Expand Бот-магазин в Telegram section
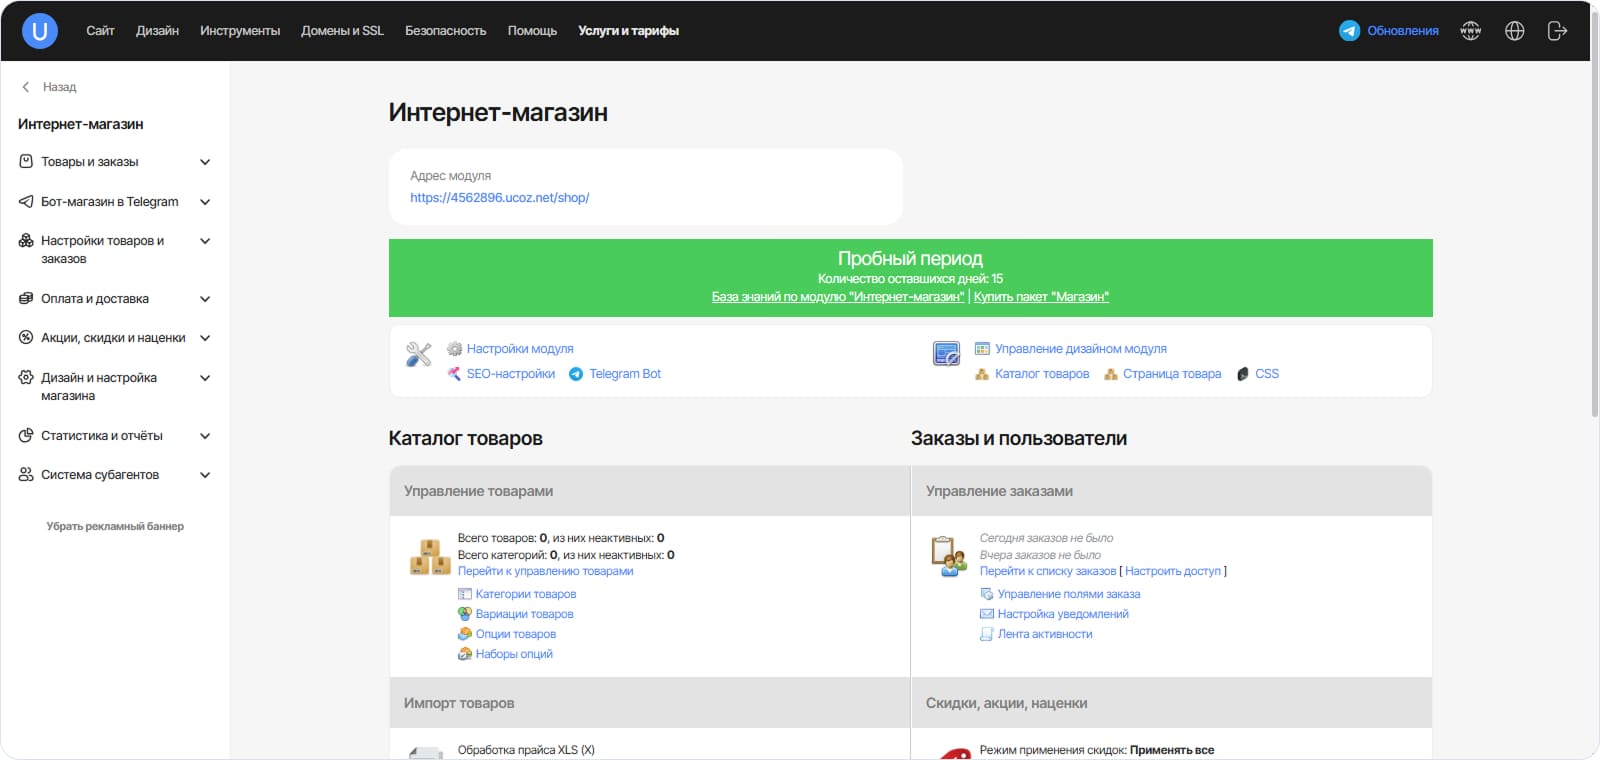Image resolution: width=1600 pixels, height=760 pixels. (x=205, y=202)
